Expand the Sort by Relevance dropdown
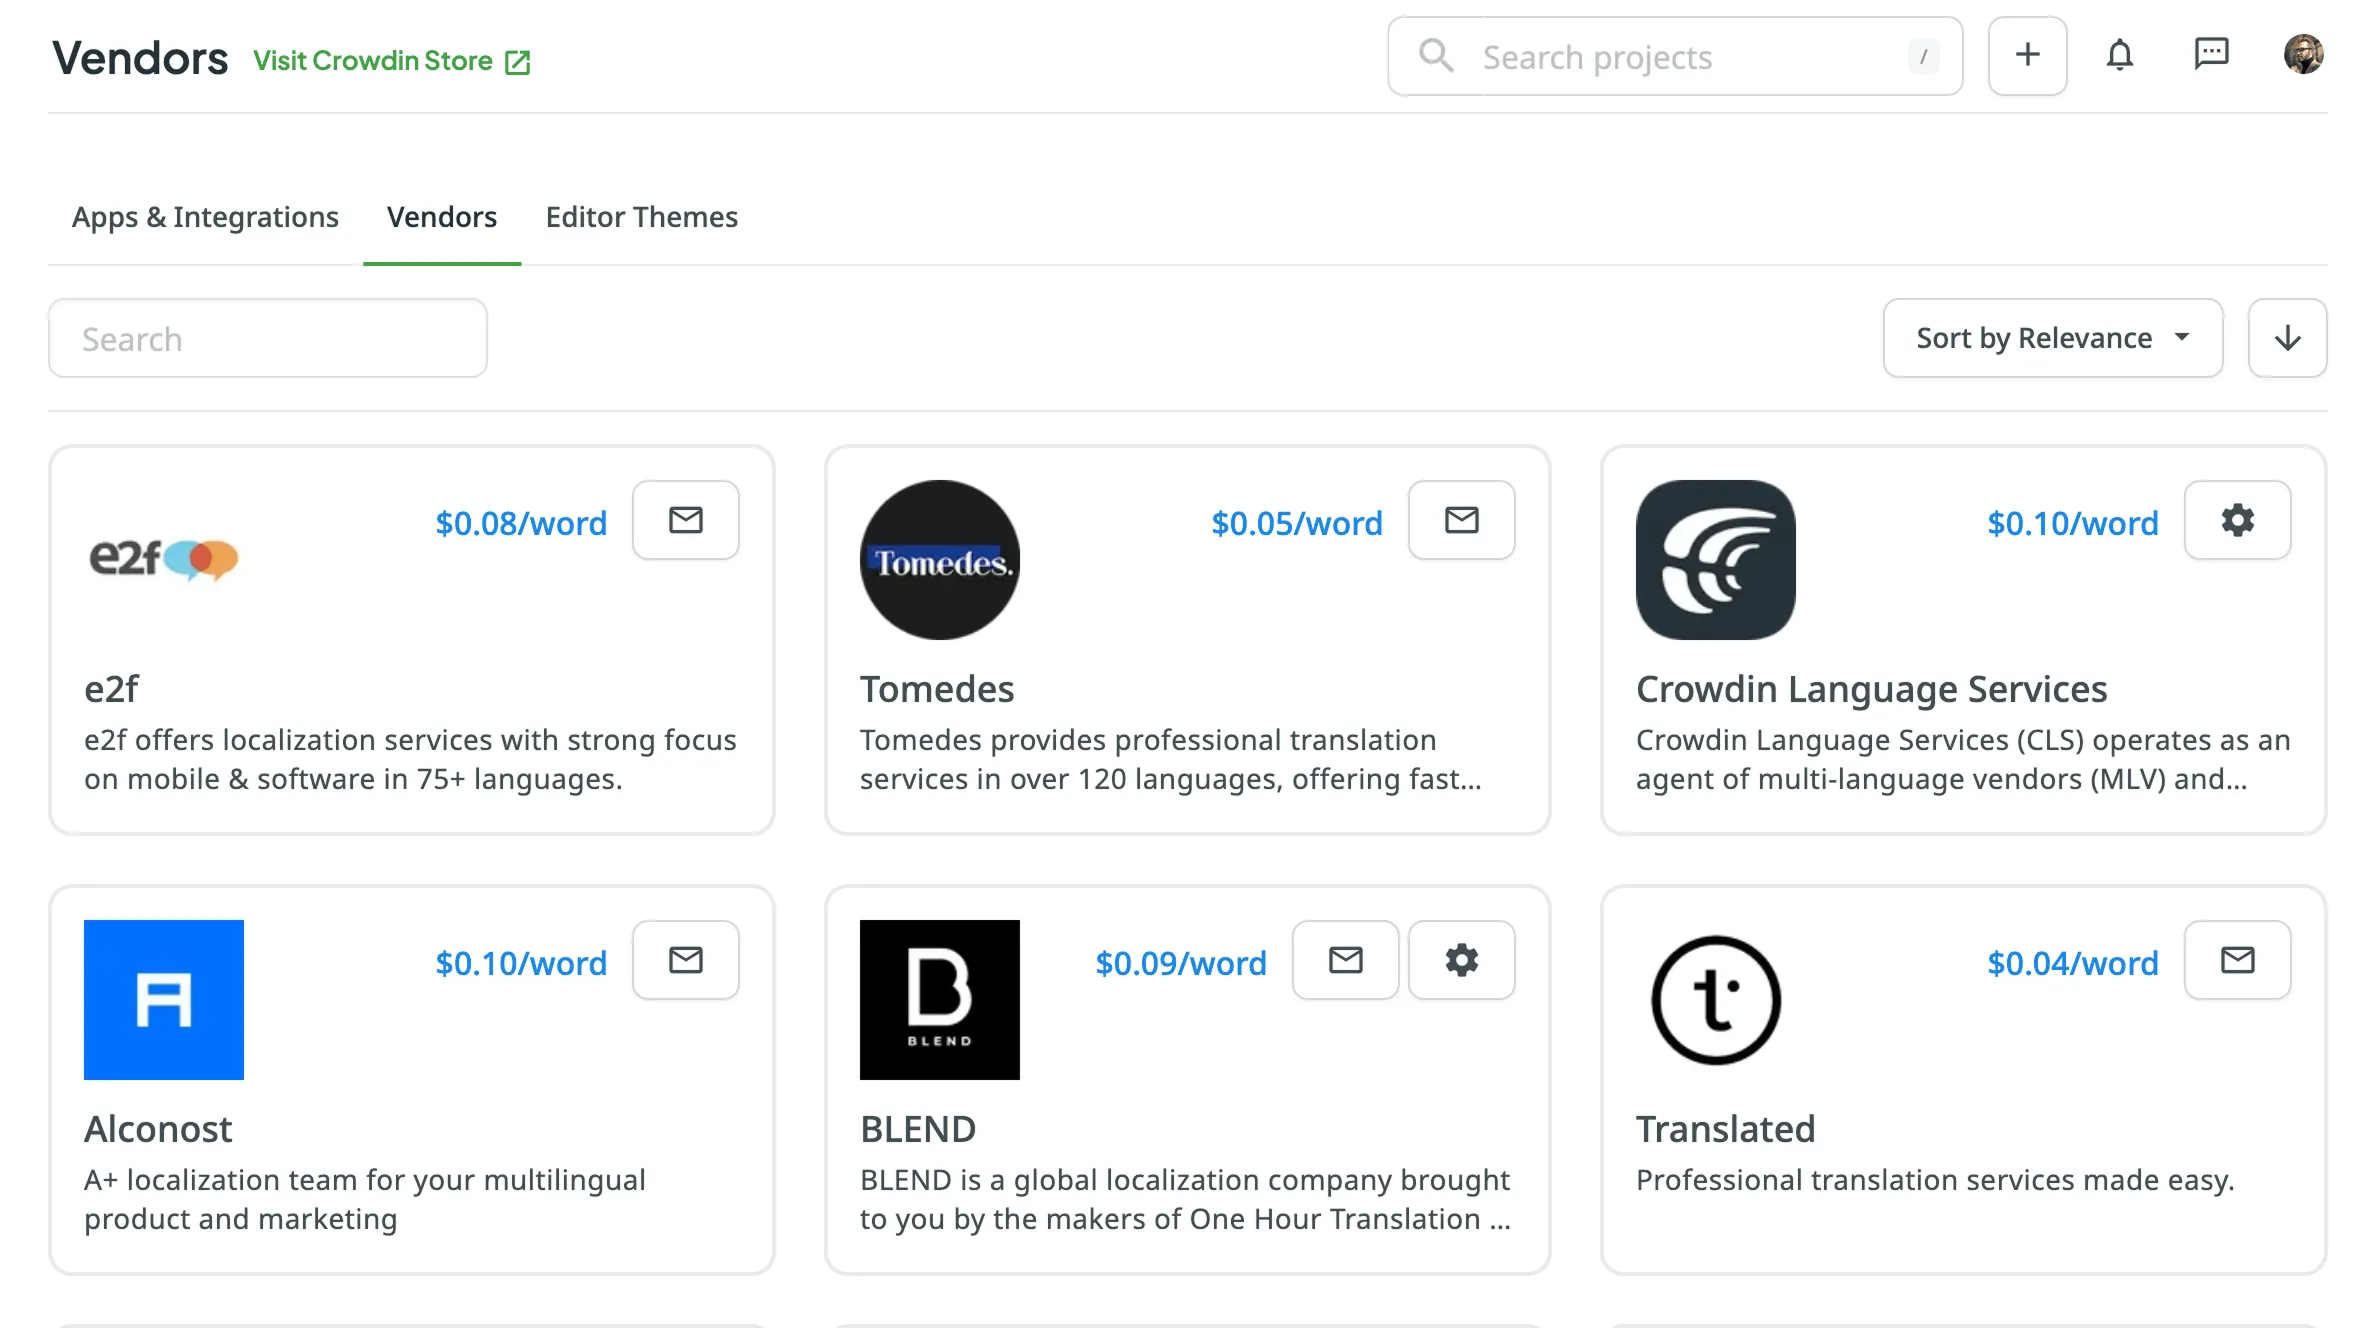The height and width of the screenshot is (1328, 2376). click(2052, 338)
